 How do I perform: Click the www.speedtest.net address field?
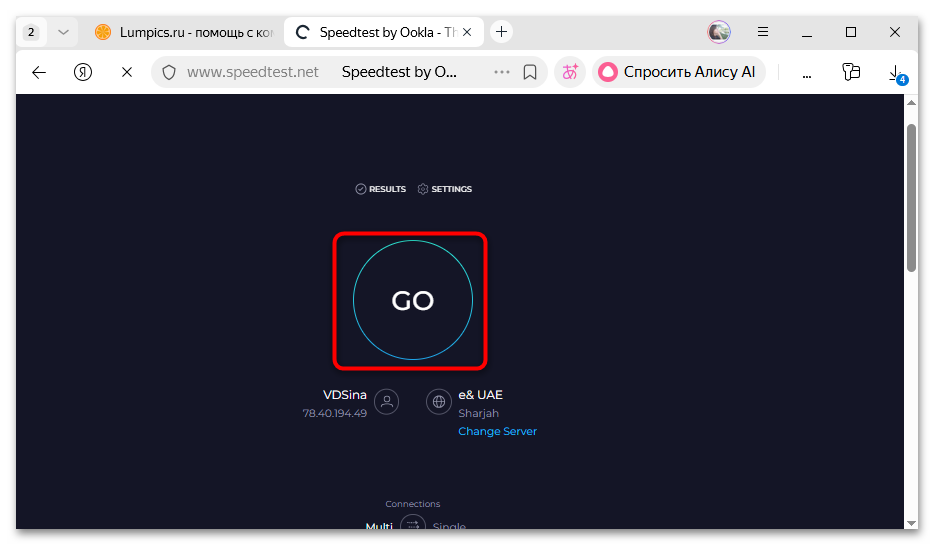253,72
